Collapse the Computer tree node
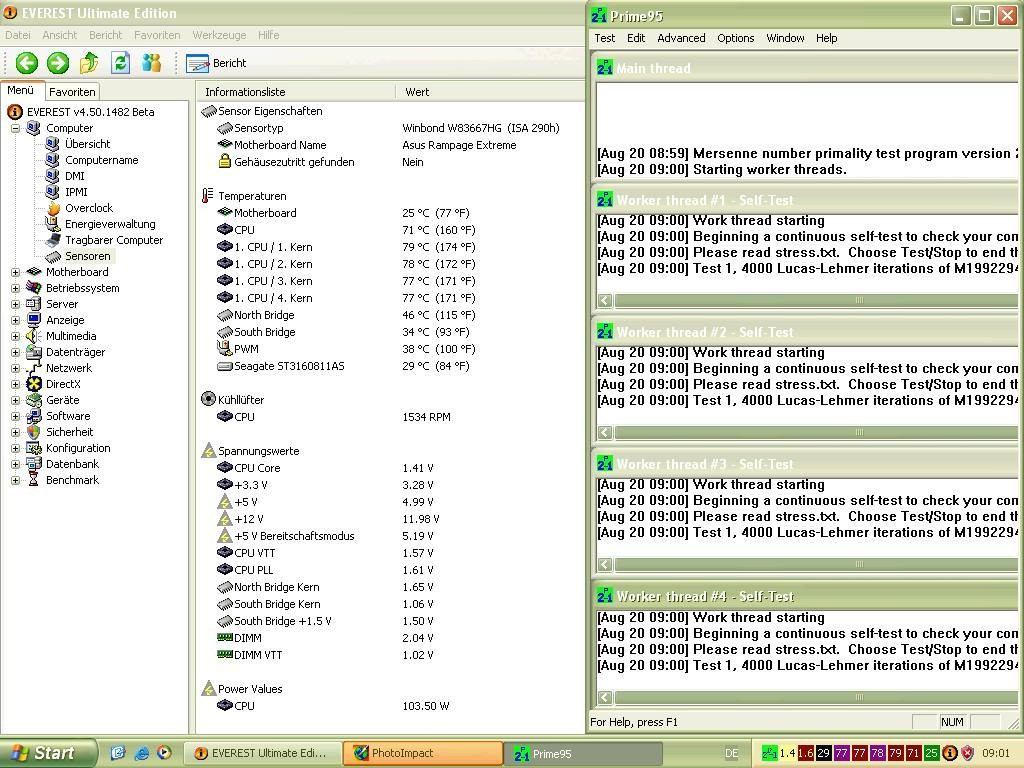 click(x=15, y=129)
